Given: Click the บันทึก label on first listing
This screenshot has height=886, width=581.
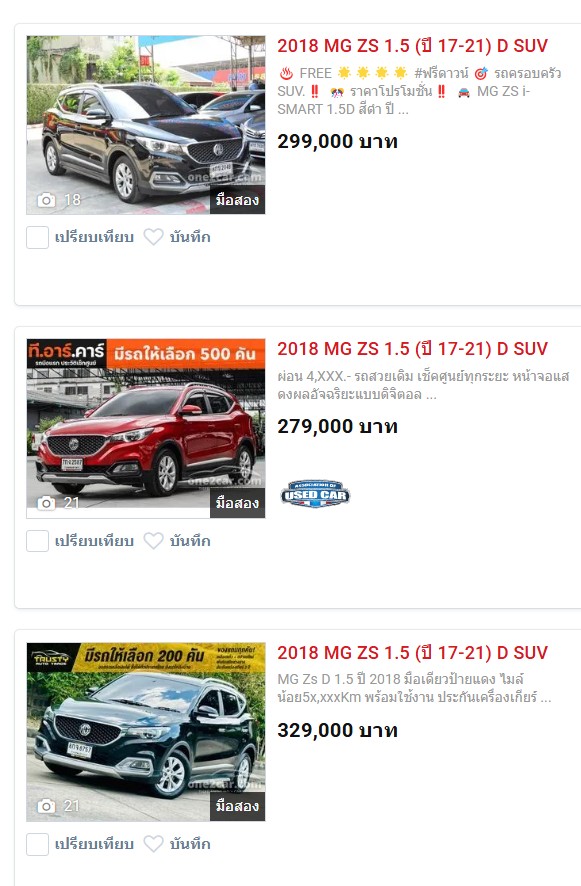Looking at the screenshot, I should click(x=190, y=237).
